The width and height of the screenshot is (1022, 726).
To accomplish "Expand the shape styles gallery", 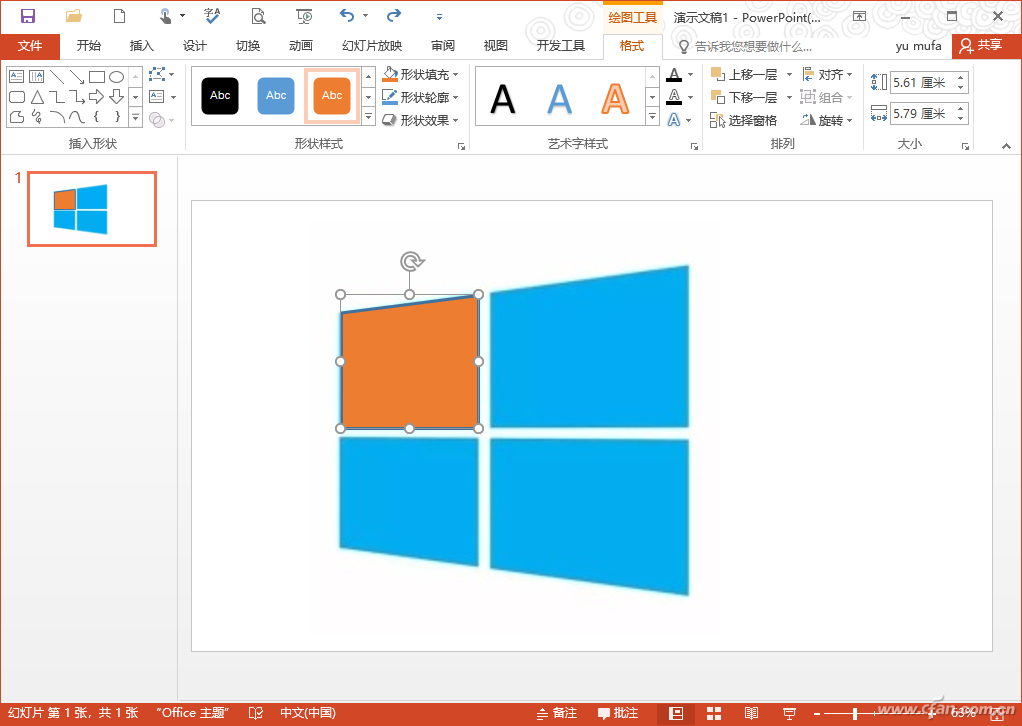I will click(x=369, y=117).
